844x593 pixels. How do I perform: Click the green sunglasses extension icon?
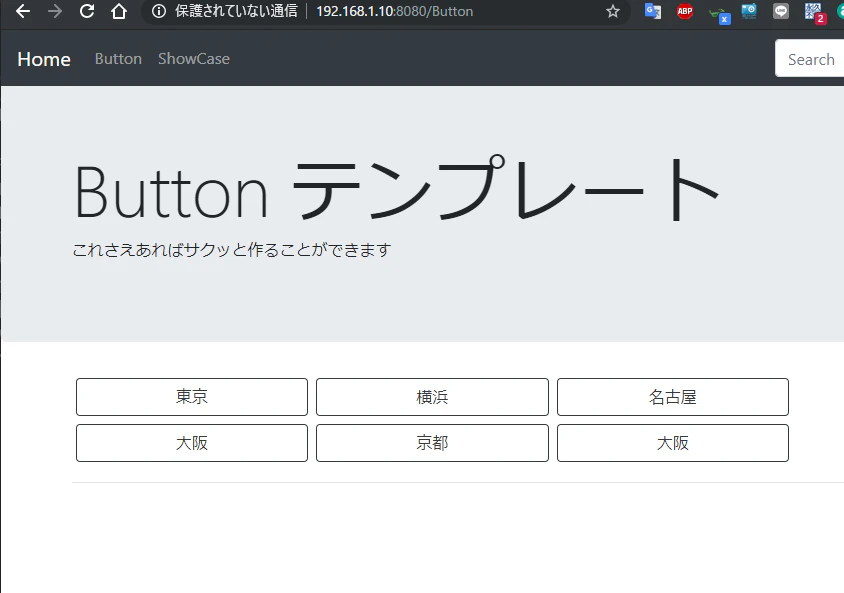click(x=719, y=15)
